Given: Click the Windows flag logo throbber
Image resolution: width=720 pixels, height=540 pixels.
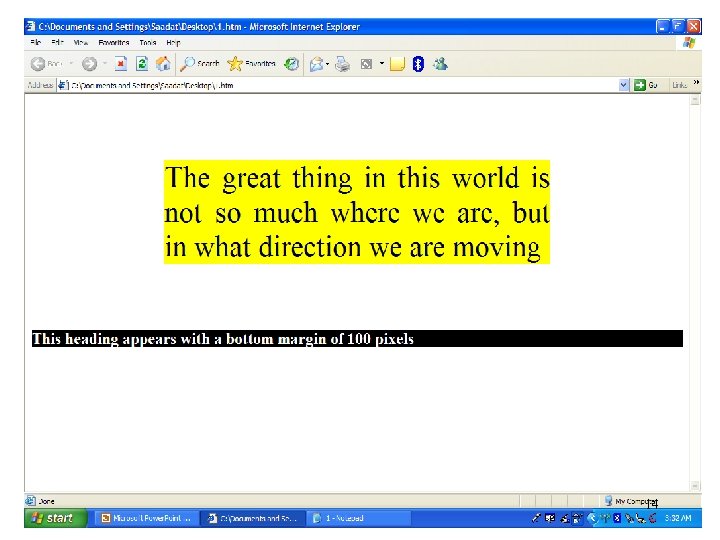Looking at the screenshot, I should click(x=689, y=43).
